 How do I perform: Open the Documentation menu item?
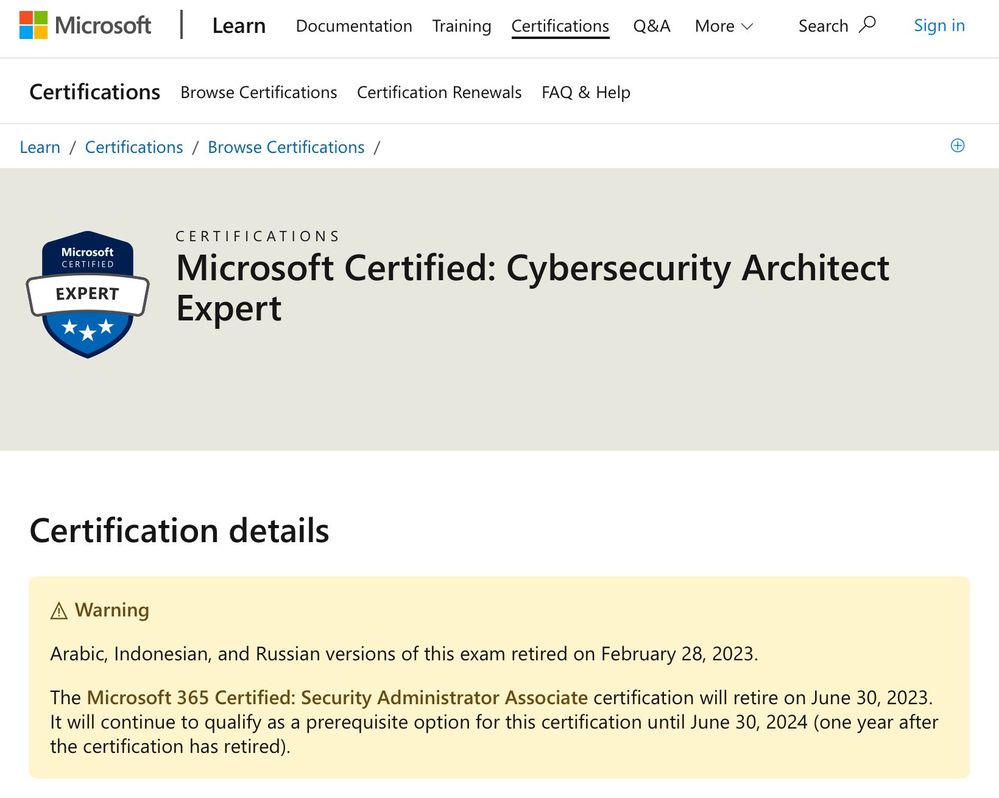353,26
